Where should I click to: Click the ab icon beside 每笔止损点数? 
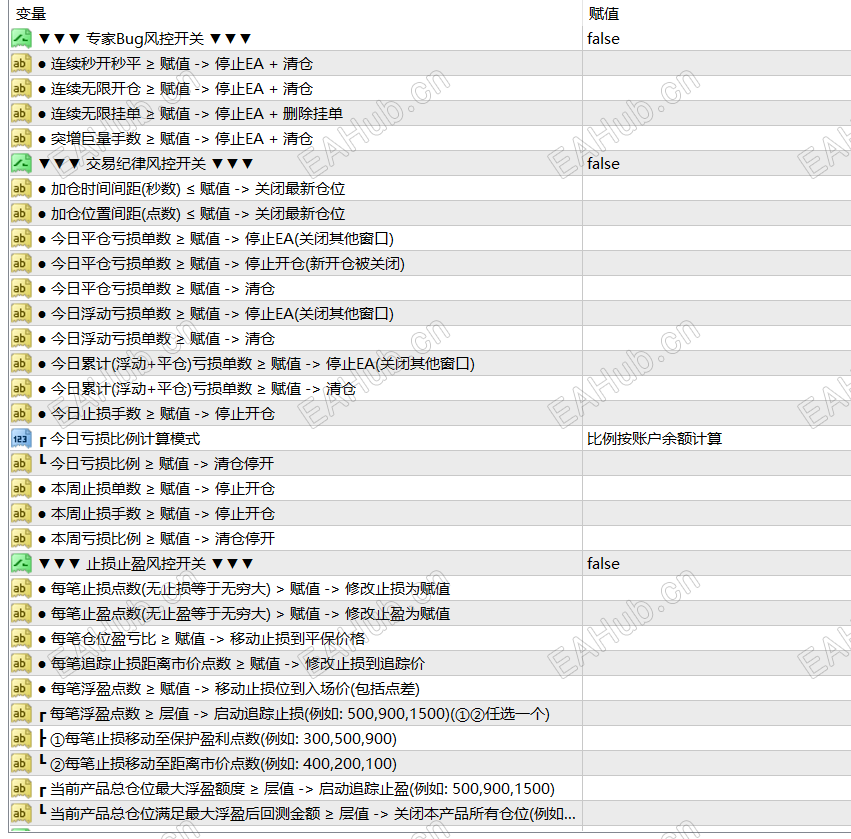click(21, 588)
